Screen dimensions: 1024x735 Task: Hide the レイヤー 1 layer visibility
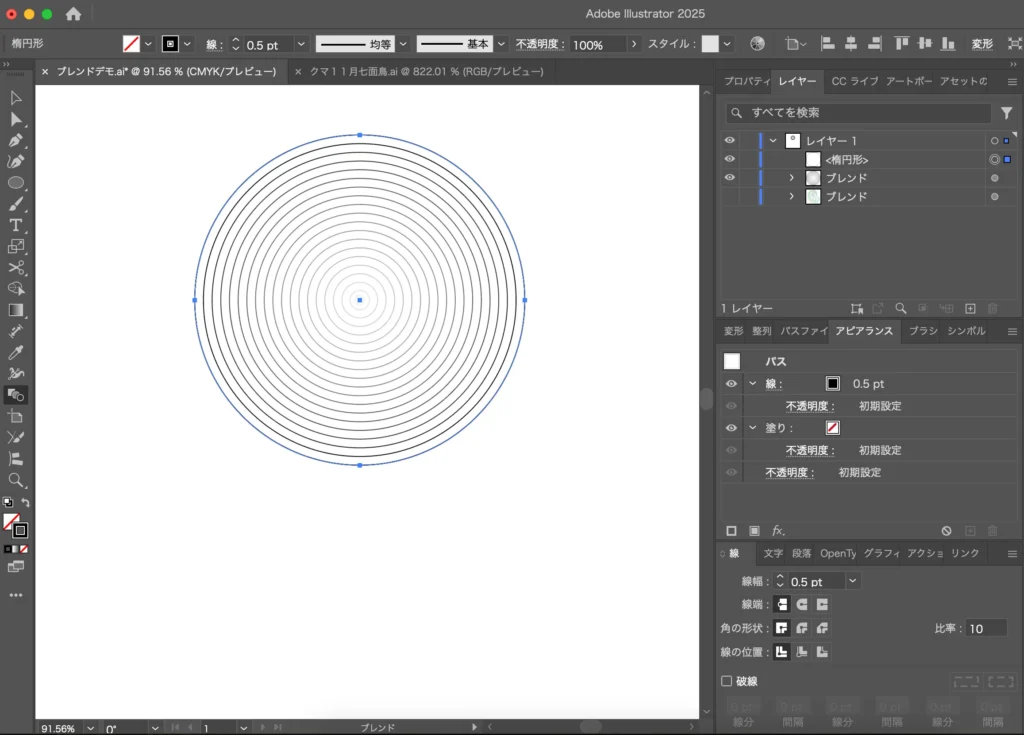point(729,141)
